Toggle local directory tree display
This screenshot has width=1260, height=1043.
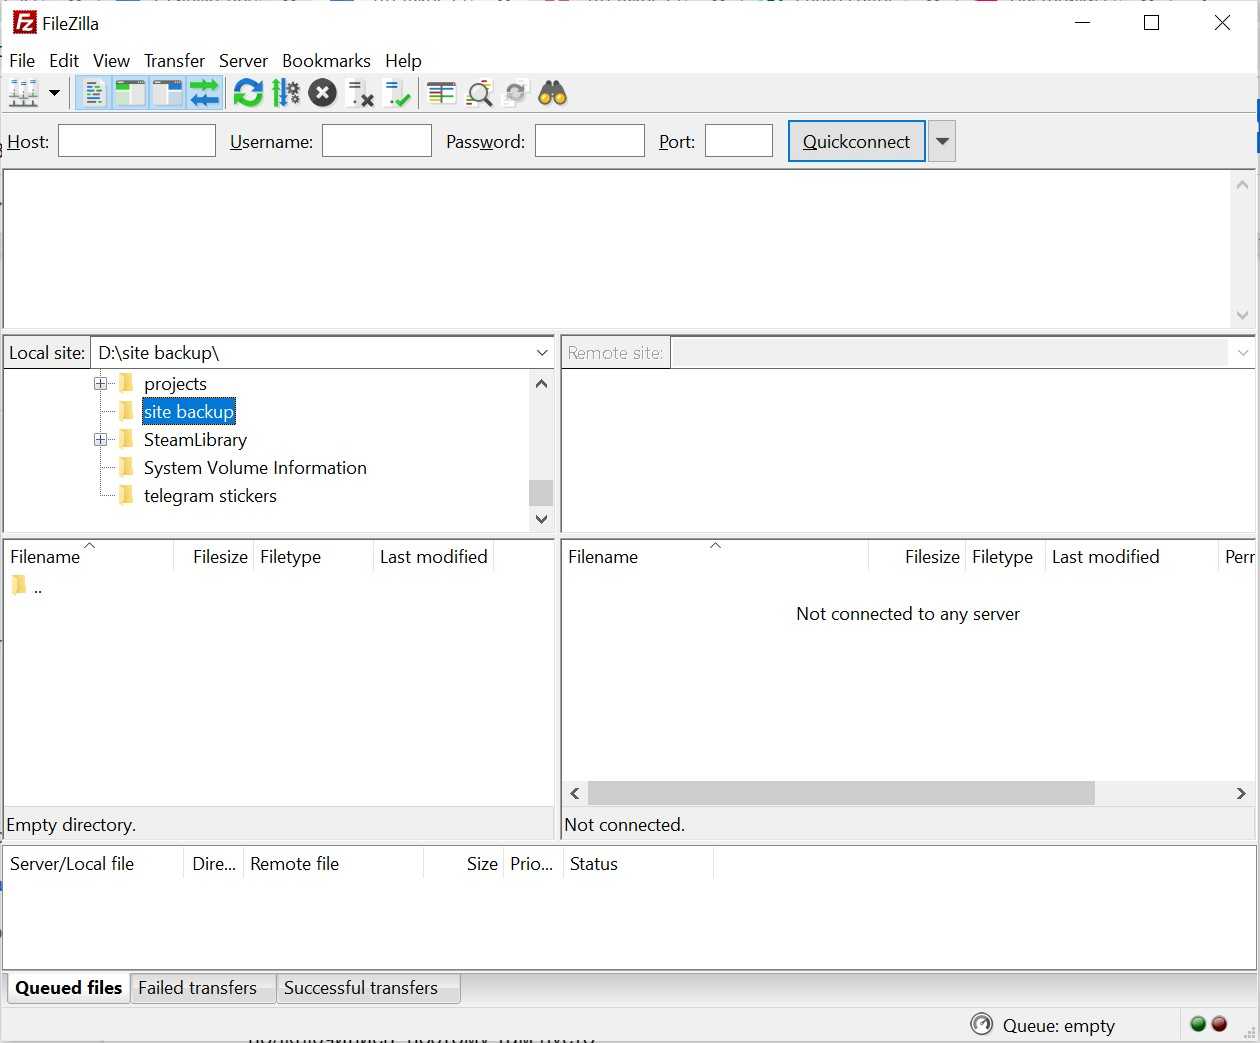(x=130, y=93)
